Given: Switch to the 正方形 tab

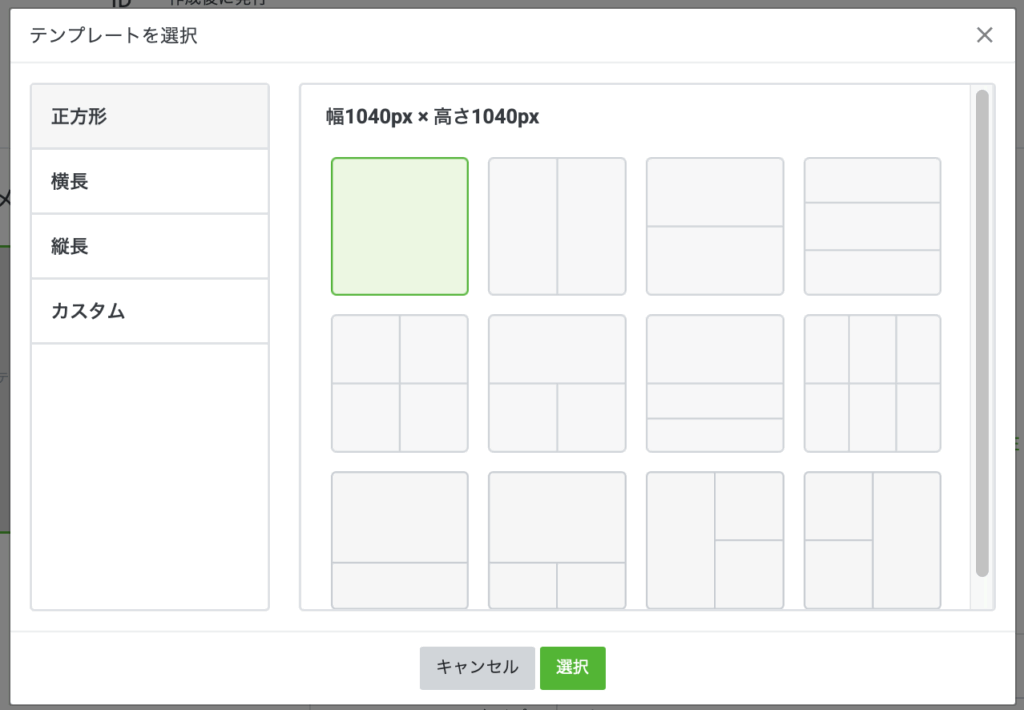Looking at the screenshot, I should pyautogui.click(x=150, y=116).
